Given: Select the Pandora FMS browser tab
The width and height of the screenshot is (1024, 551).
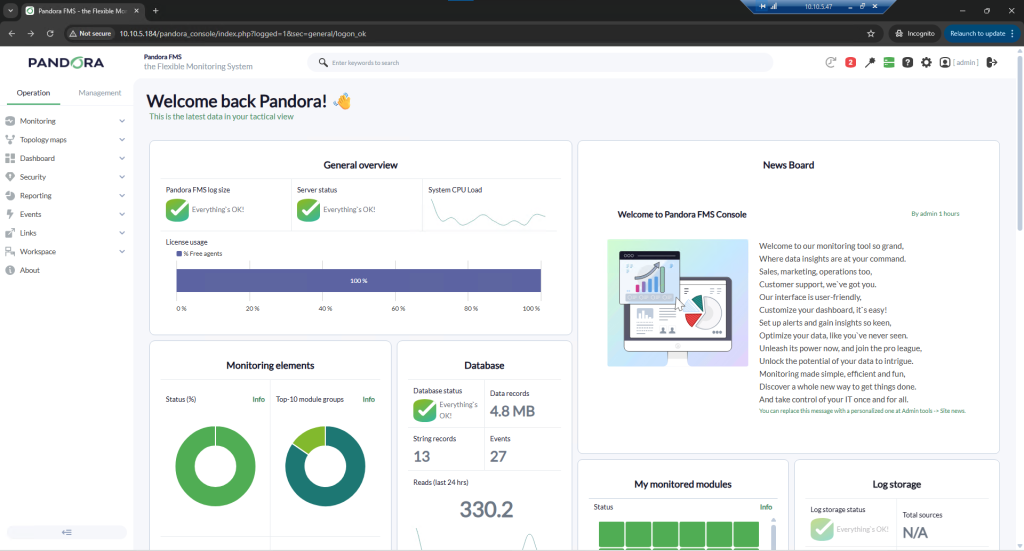Looking at the screenshot, I should coord(82,11).
